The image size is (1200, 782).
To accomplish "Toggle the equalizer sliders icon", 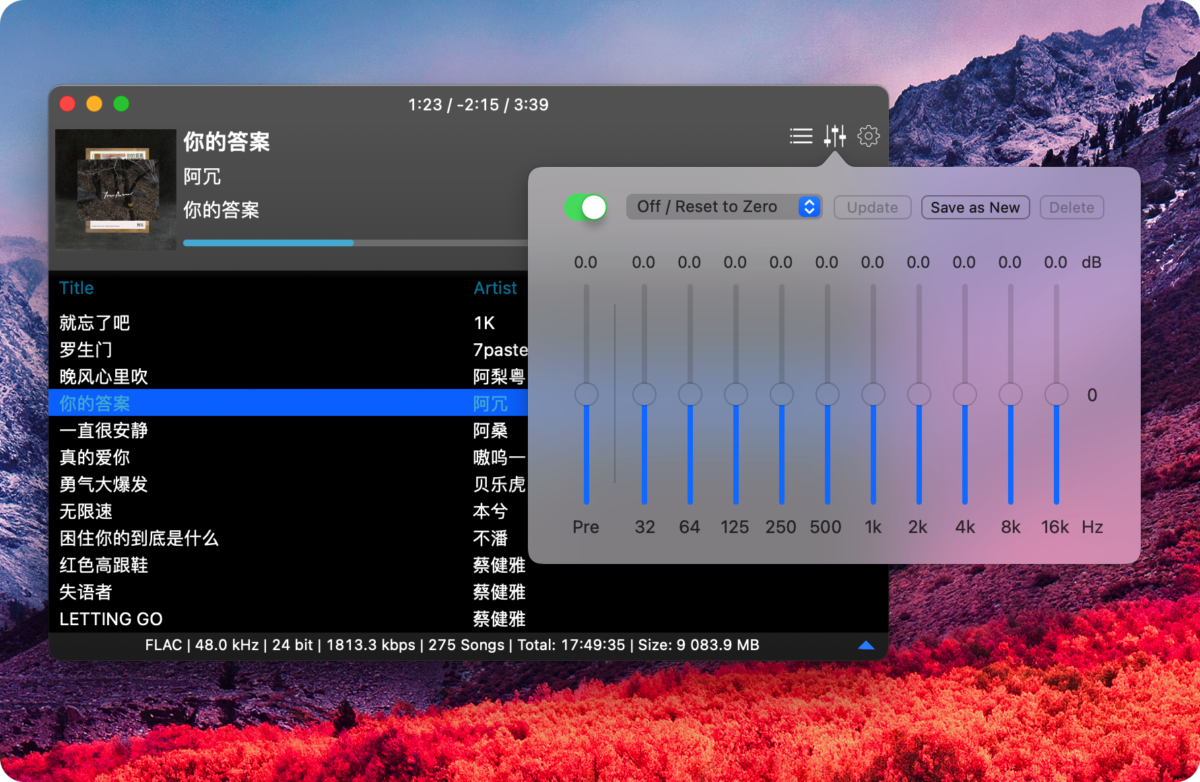I will point(835,136).
